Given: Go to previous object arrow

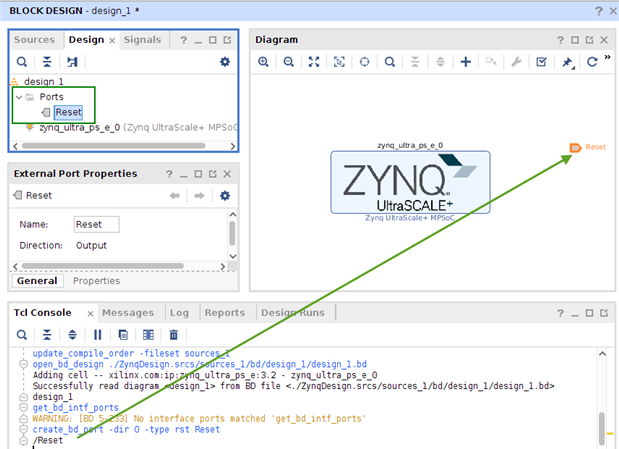Looking at the screenshot, I should (x=174, y=195).
